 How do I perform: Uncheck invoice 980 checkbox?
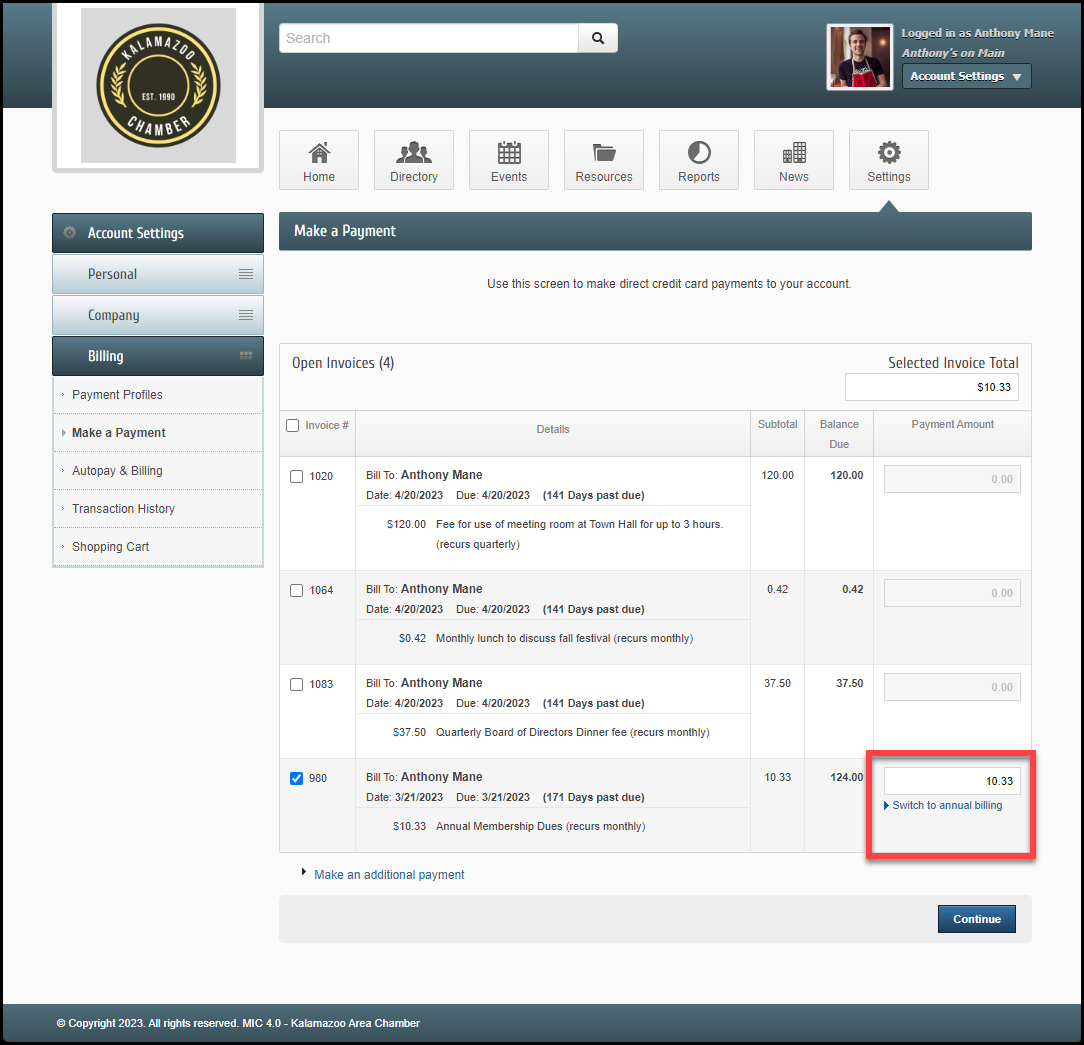coord(296,779)
